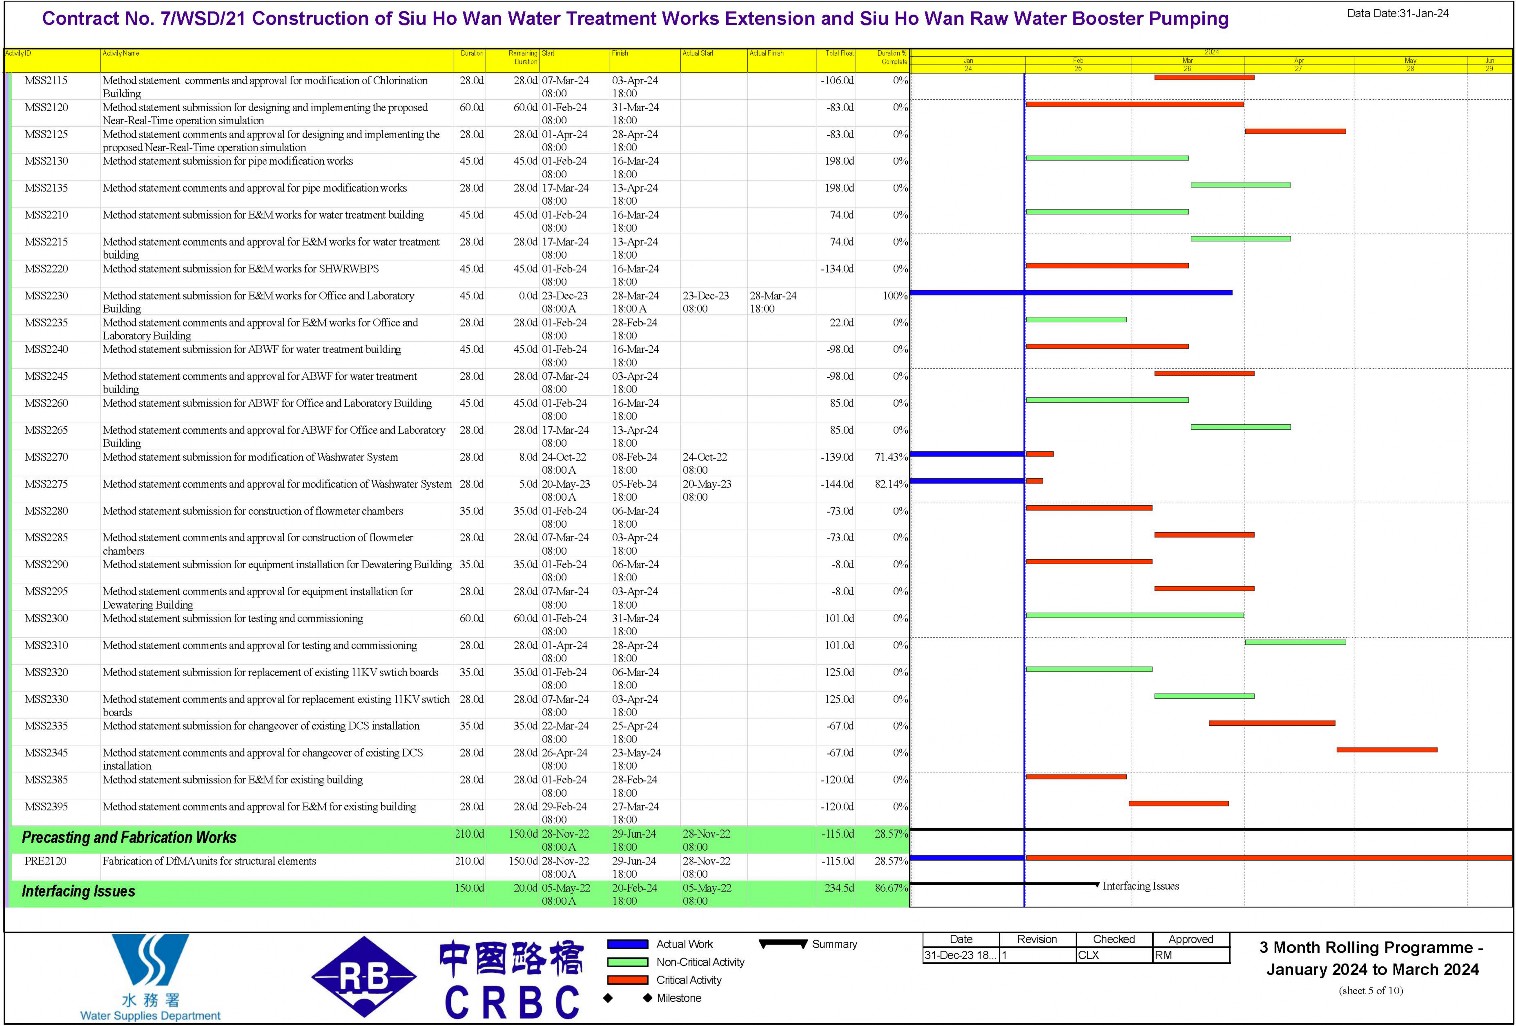Click the -106.0d total float value
Image resolution: width=1516 pixels, height=1026 pixels.
pyautogui.click(x=837, y=80)
